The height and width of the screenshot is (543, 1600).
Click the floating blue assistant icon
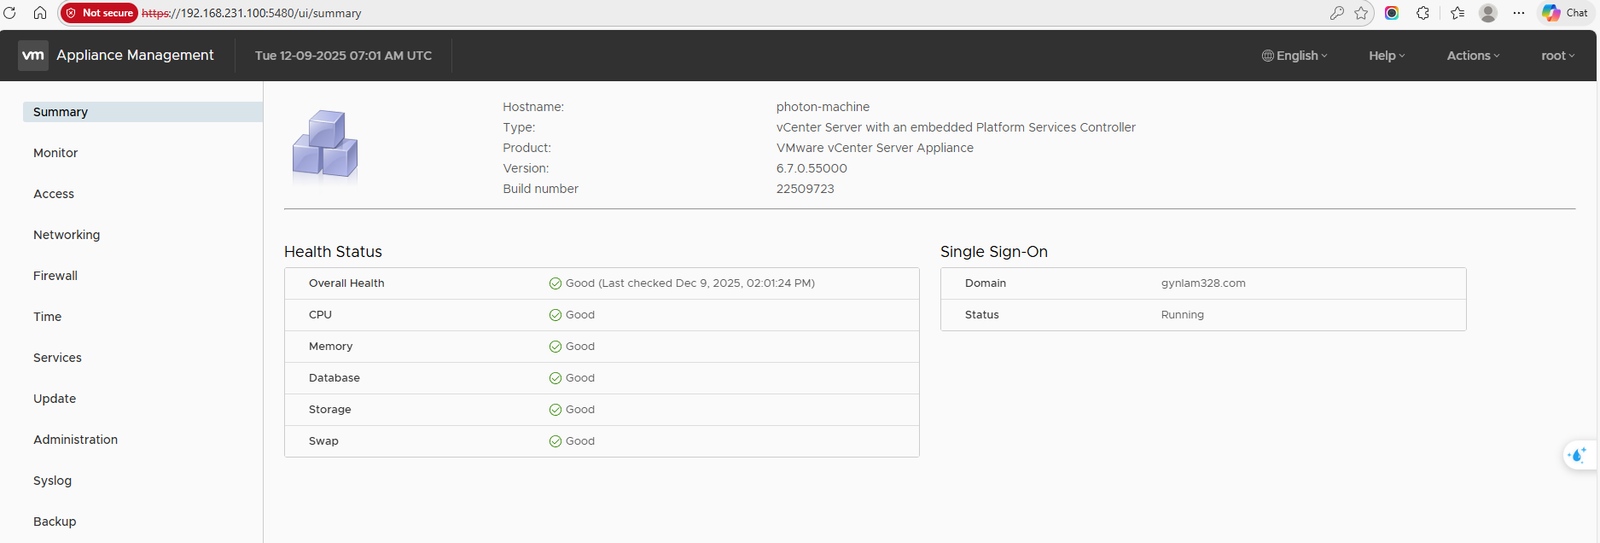tap(1578, 455)
